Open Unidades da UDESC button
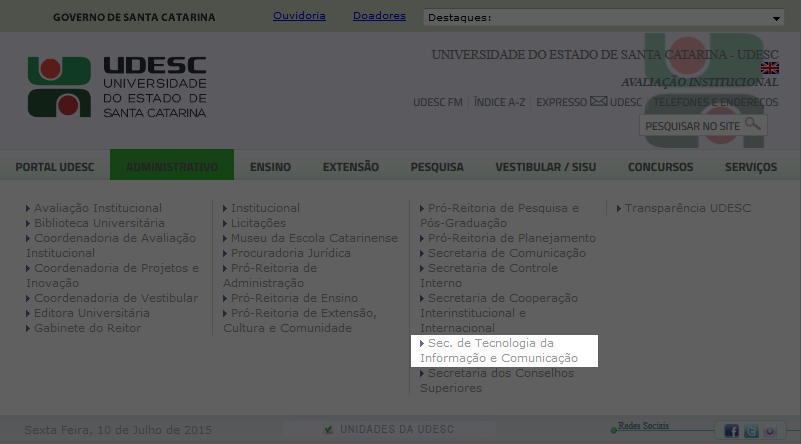The width and height of the screenshot is (801, 444). pyautogui.click(x=390, y=430)
